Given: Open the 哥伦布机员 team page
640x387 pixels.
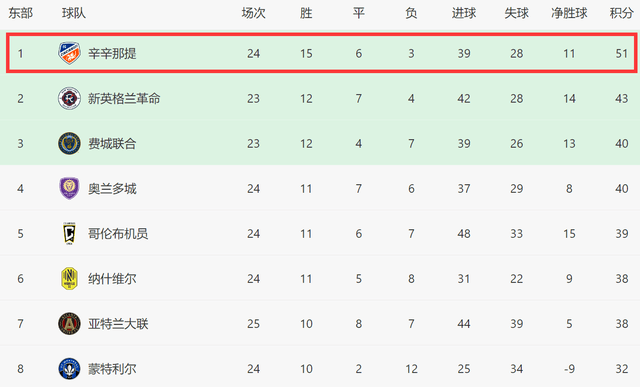Looking at the screenshot, I should pyautogui.click(x=118, y=234).
